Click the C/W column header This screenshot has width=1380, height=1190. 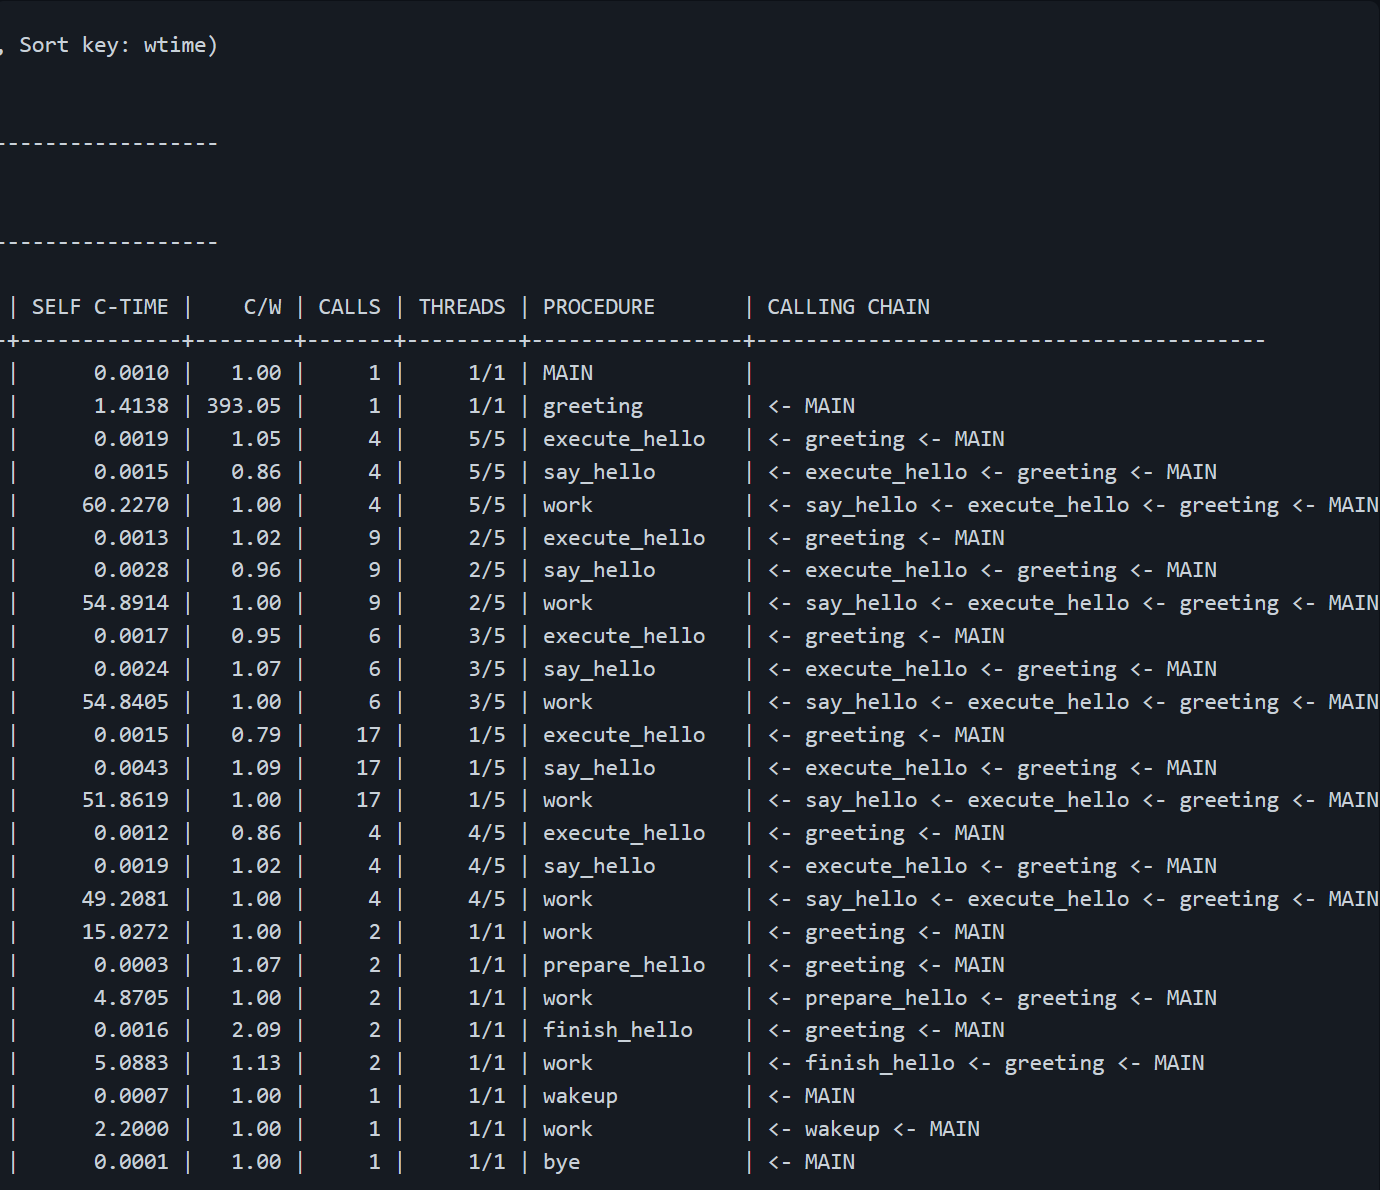[x=262, y=307]
